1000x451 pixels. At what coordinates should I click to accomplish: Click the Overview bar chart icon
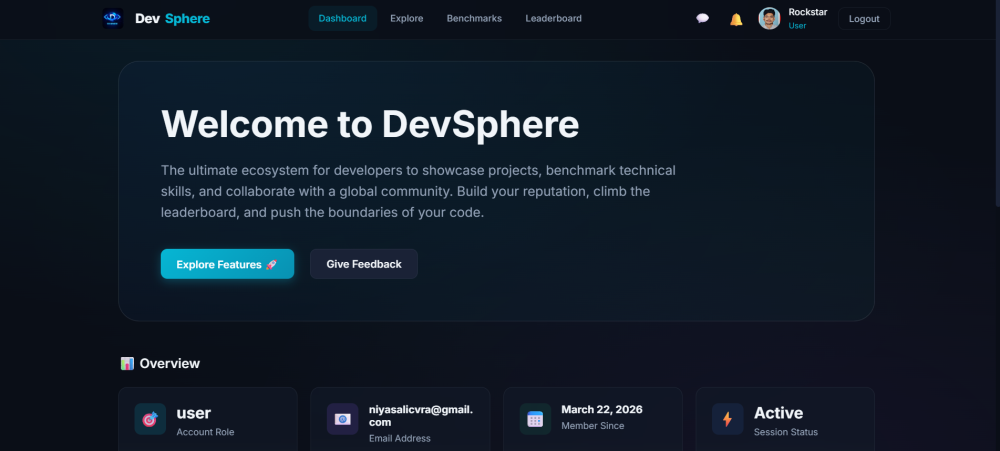click(127, 364)
